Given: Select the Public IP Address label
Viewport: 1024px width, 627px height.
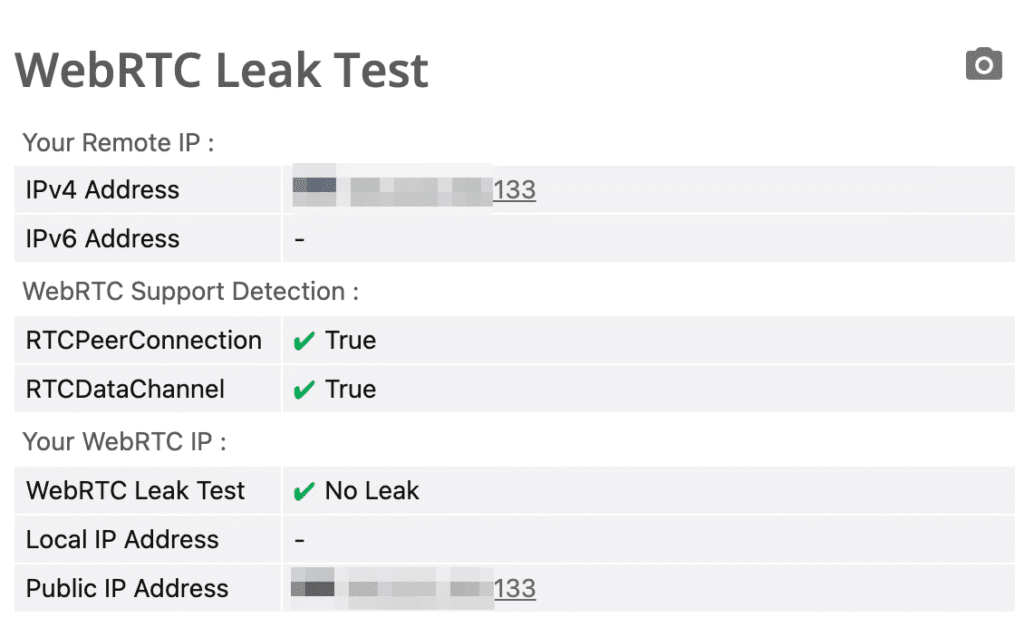Looking at the screenshot, I should pyautogui.click(x=127, y=589).
